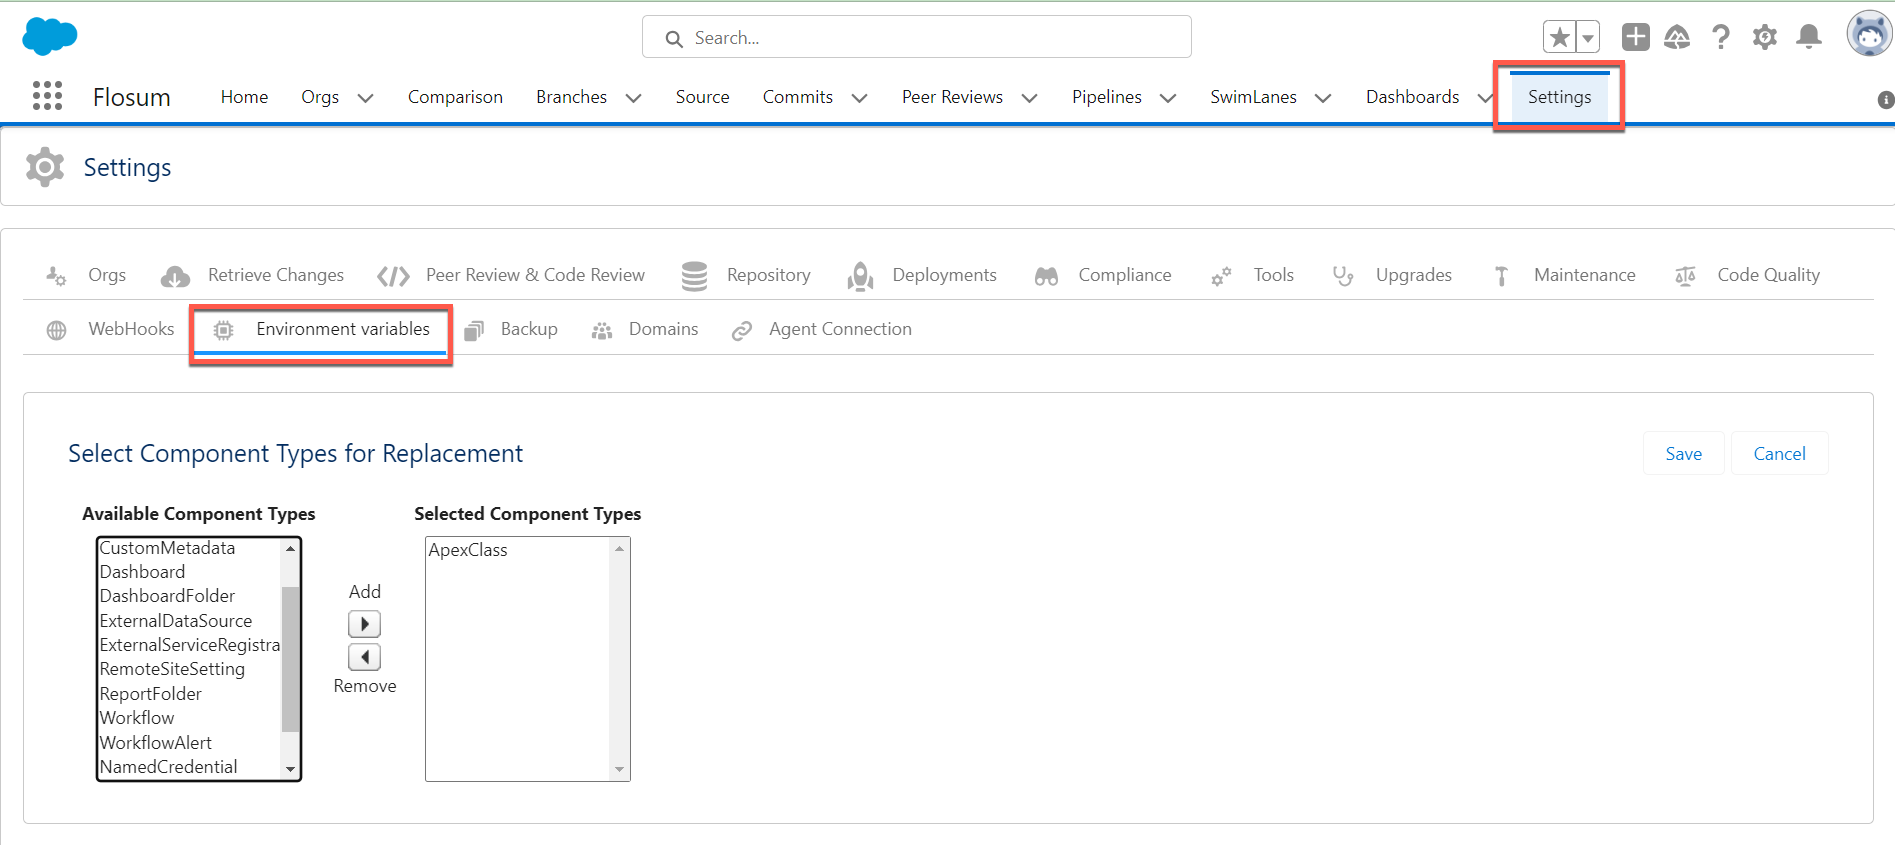Expand the SwimLanes navigation dropdown chevron
This screenshot has width=1895, height=845.
1323,98
